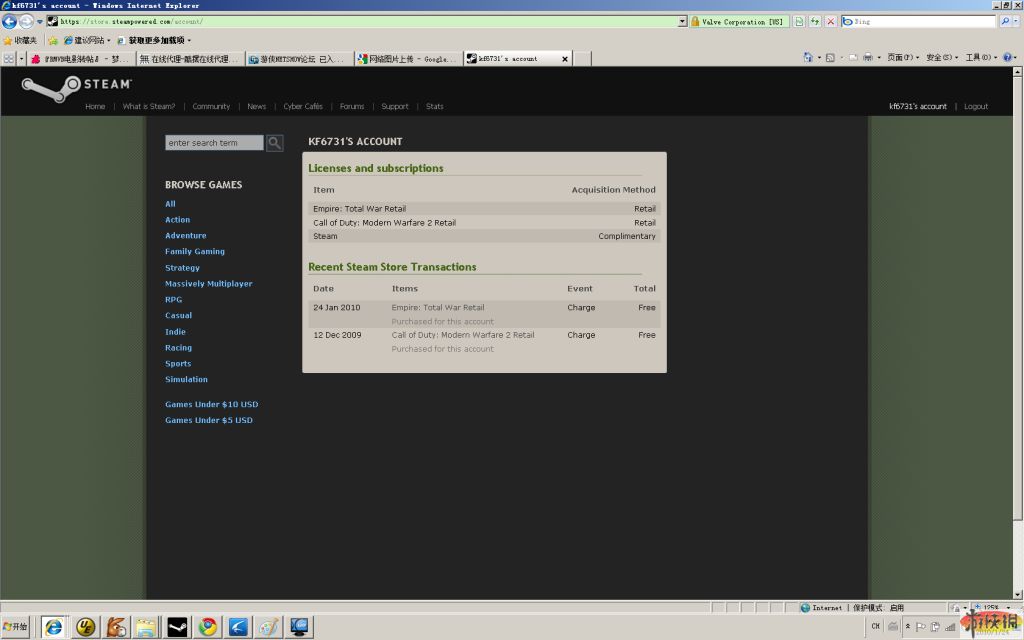Close the kf6731's account browser tab
Viewport: 1024px width, 640px height.
pyautogui.click(x=565, y=59)
